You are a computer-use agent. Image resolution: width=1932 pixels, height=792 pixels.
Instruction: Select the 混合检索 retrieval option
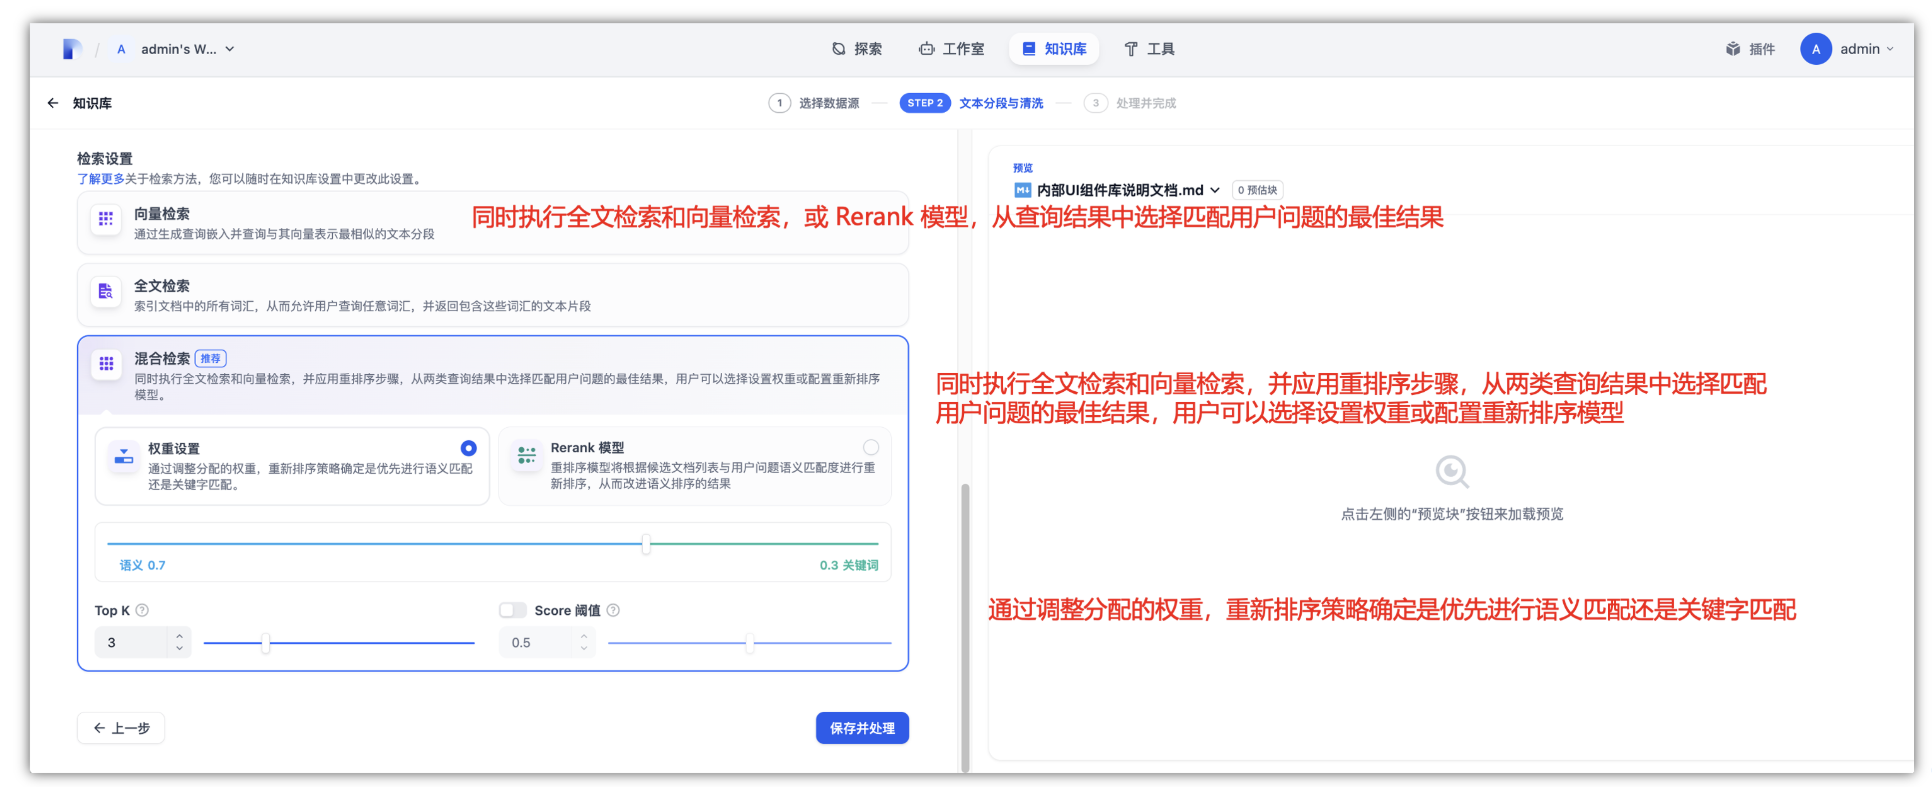[493, 375]
